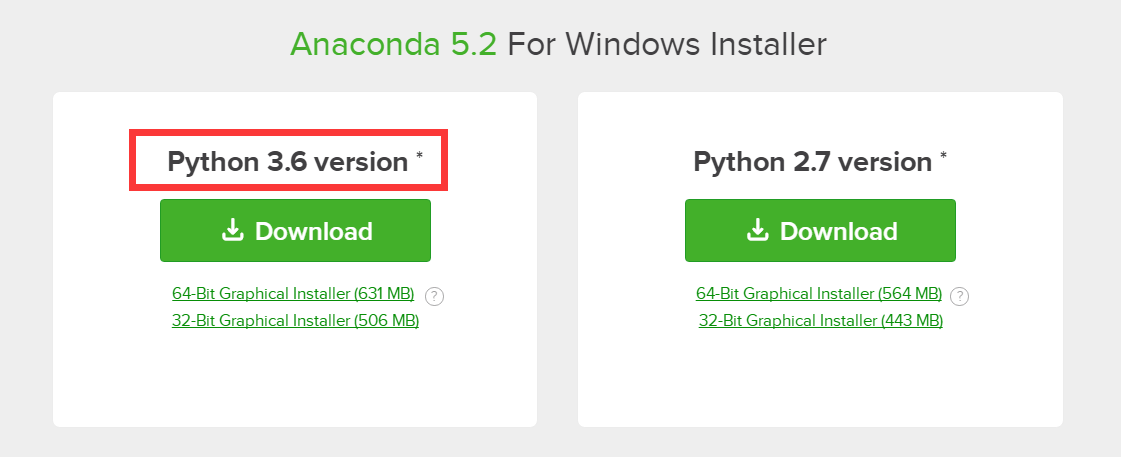Click the asterisk after Python 3.6 version
Viewport: 1121px width, 457px height.
(420, 156)
